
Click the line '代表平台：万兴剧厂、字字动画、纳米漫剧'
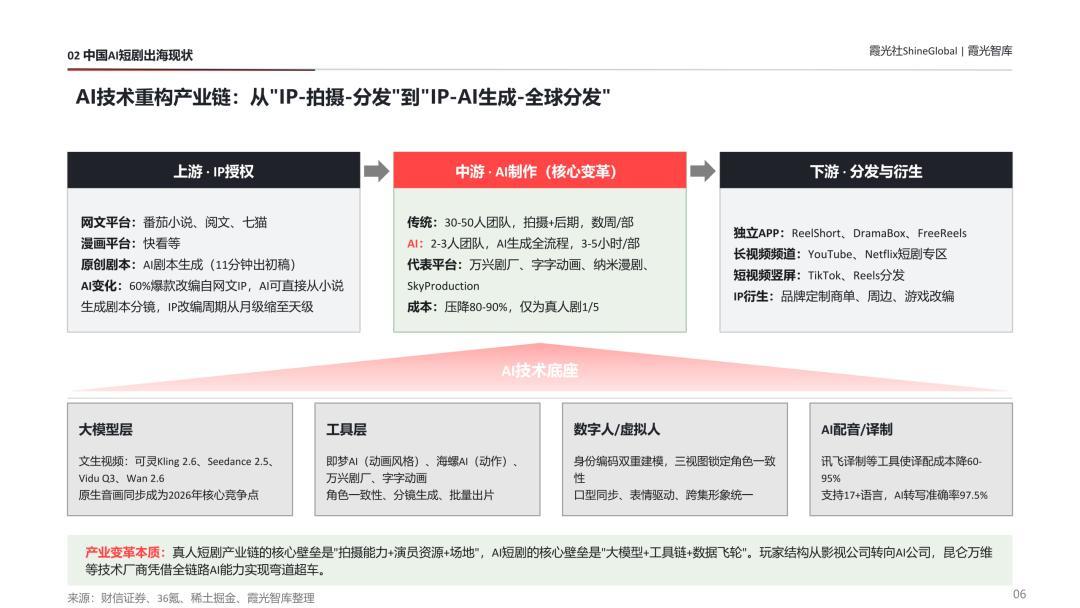pos(528,264)
